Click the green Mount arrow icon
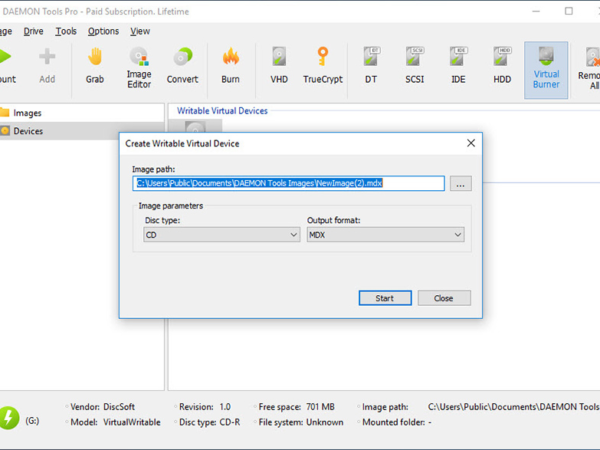The width and height of the screenshot is (600, 450). click(x=5, y=56)
